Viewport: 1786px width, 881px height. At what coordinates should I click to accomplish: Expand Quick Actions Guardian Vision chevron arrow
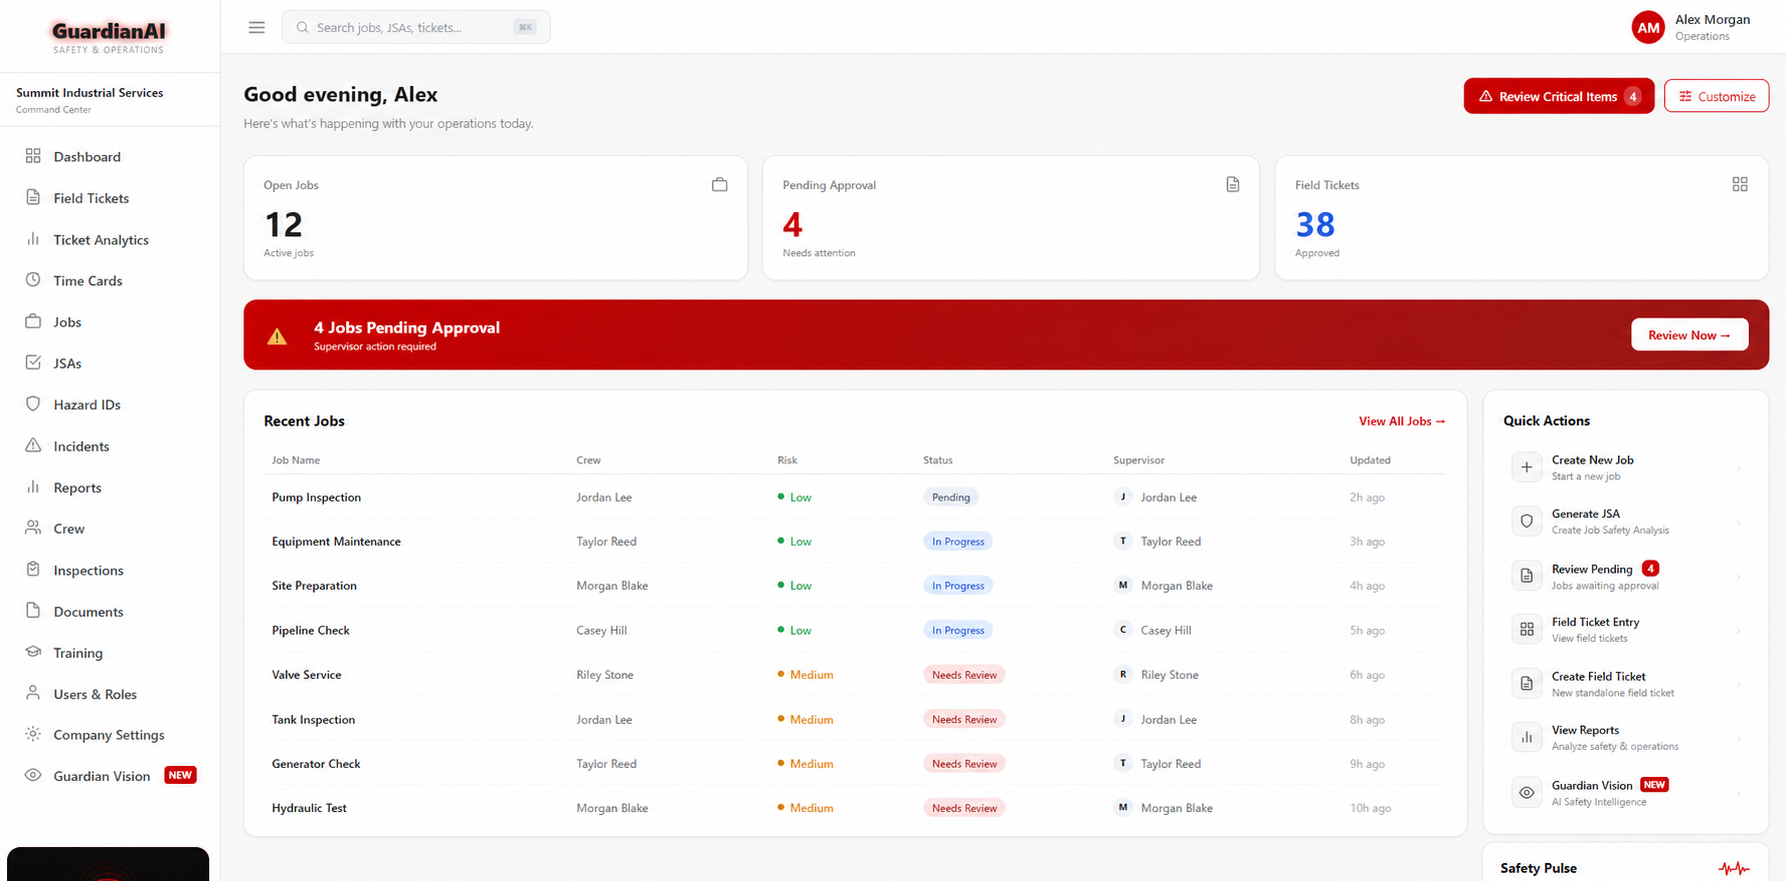pyautogui.click(x=1739, y=794)
